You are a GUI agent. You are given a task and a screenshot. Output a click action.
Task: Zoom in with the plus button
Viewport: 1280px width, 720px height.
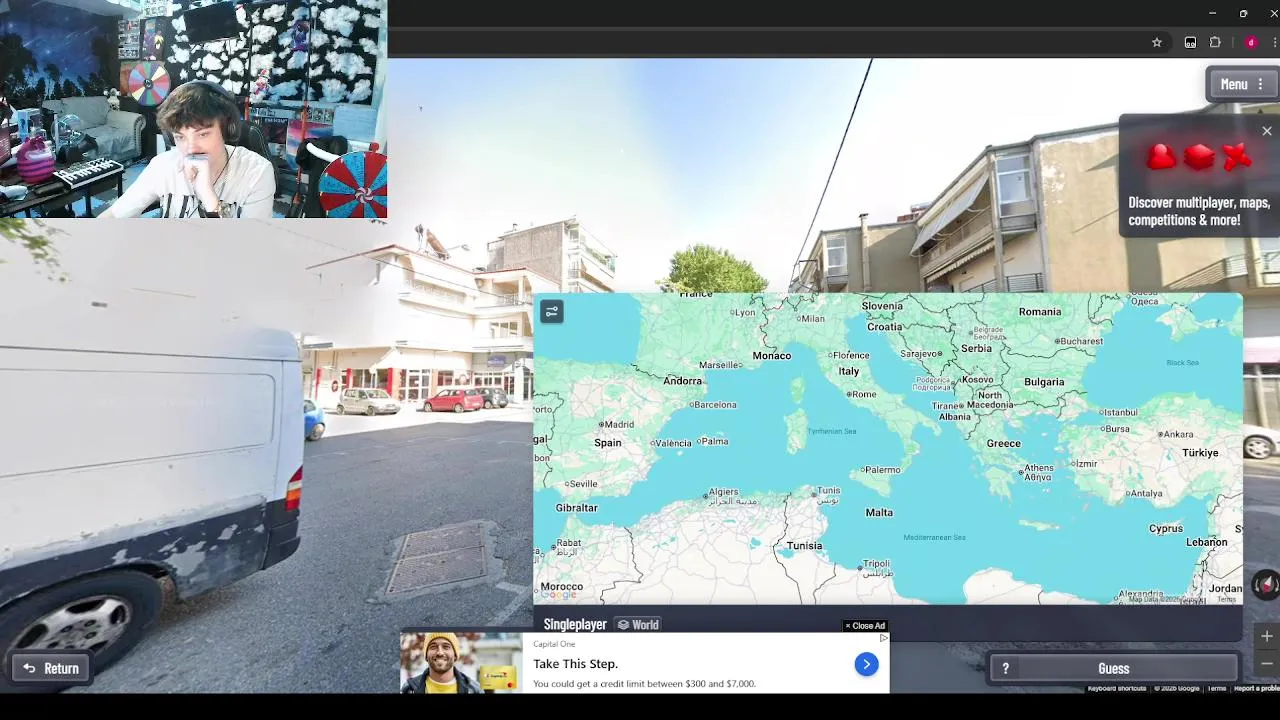pos(1266,636)
